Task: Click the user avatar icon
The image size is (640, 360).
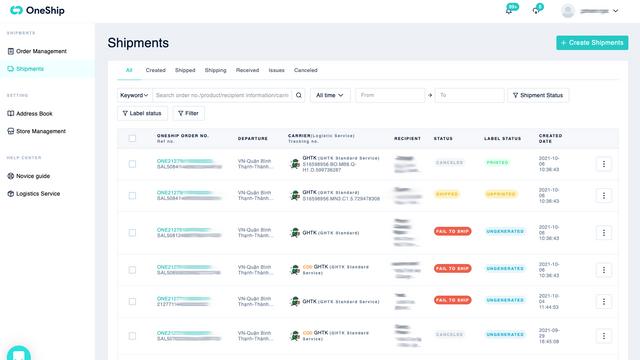Action: point(568,11)
